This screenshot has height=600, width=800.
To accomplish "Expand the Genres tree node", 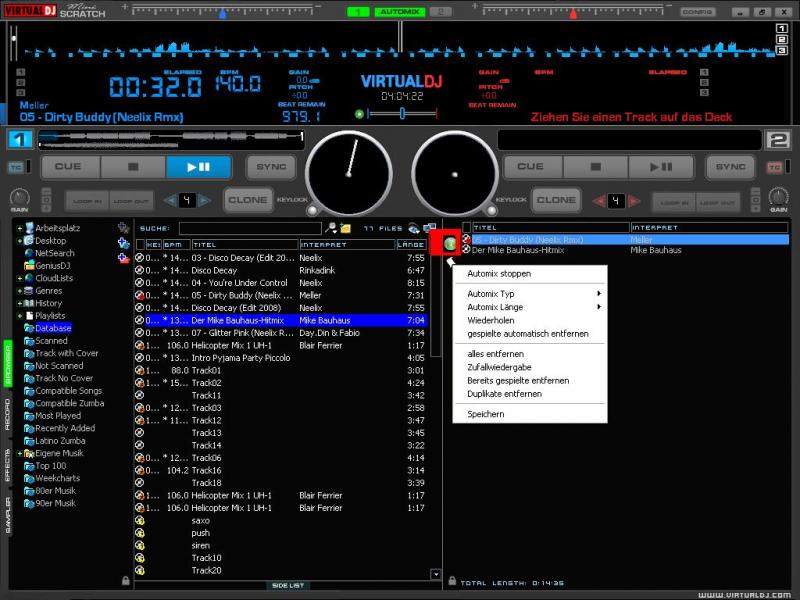I will point(19,291).
